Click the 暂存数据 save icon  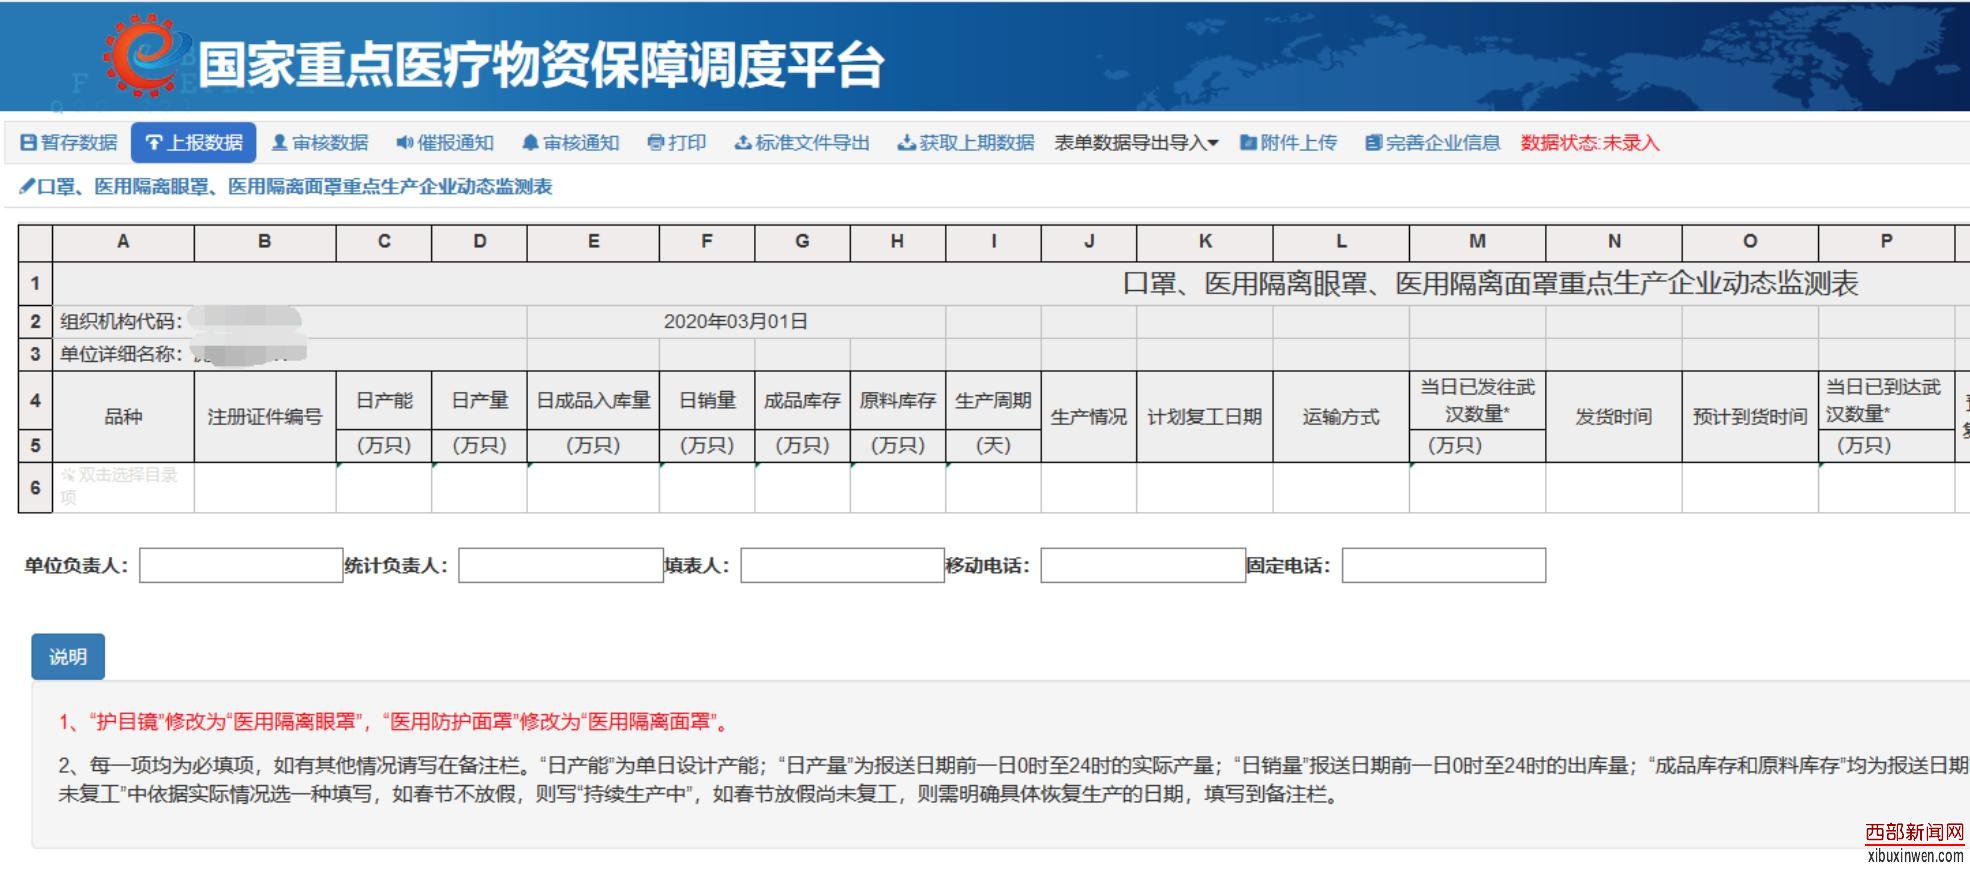coord(29,143)
